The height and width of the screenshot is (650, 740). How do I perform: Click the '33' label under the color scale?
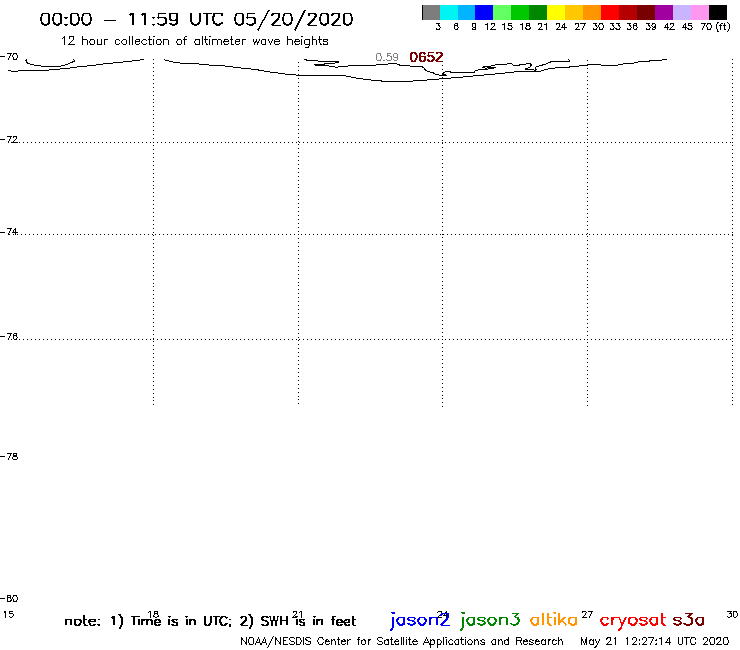(615, 27)
